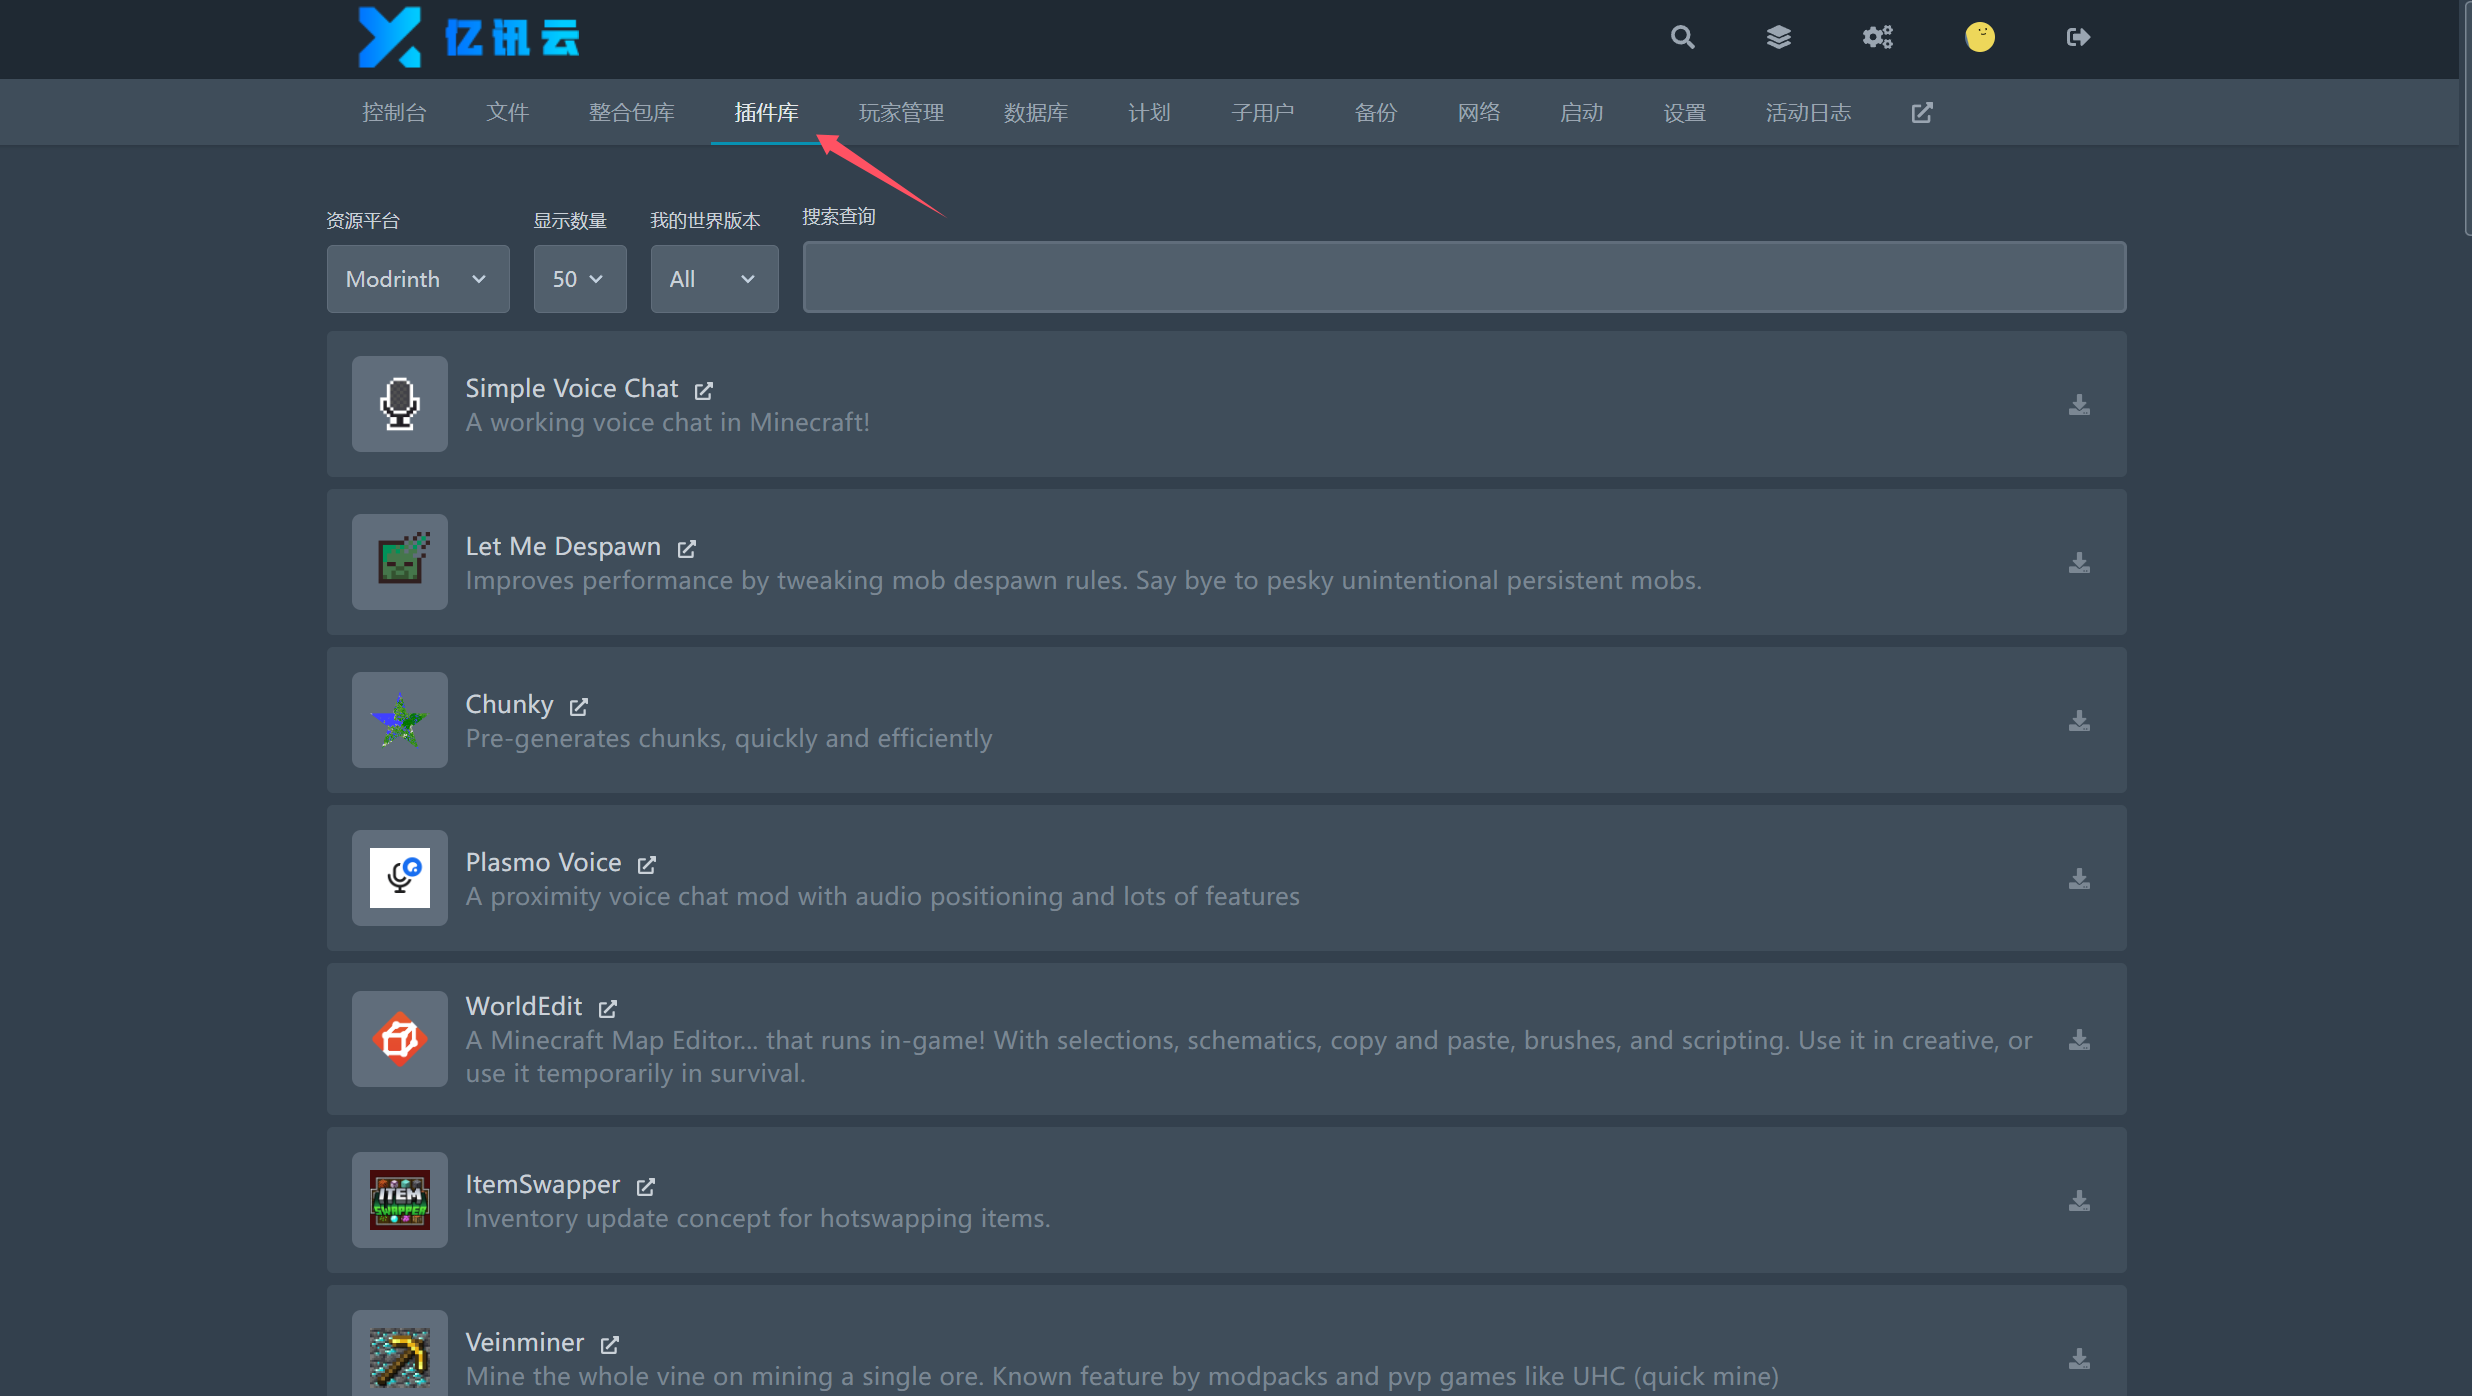Open Simple Voice Chat external link icon

pos(704,390)
